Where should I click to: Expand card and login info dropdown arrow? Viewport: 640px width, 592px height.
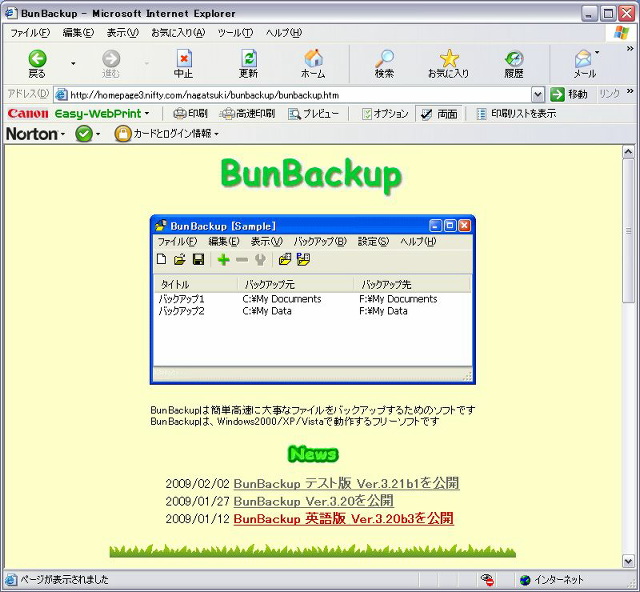[216, 134]
